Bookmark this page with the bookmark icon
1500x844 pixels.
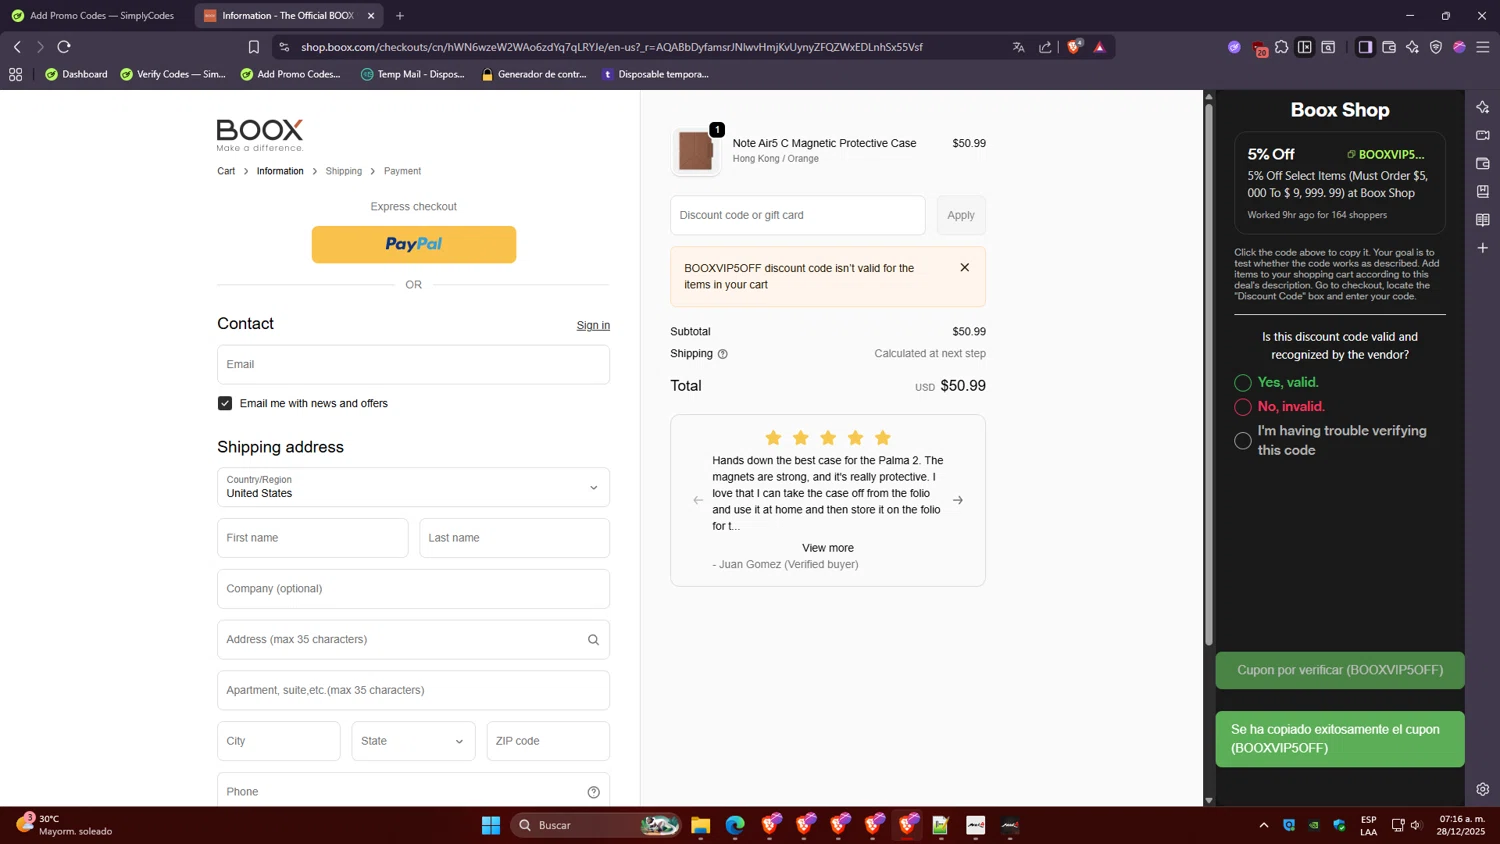pos(254,47)
